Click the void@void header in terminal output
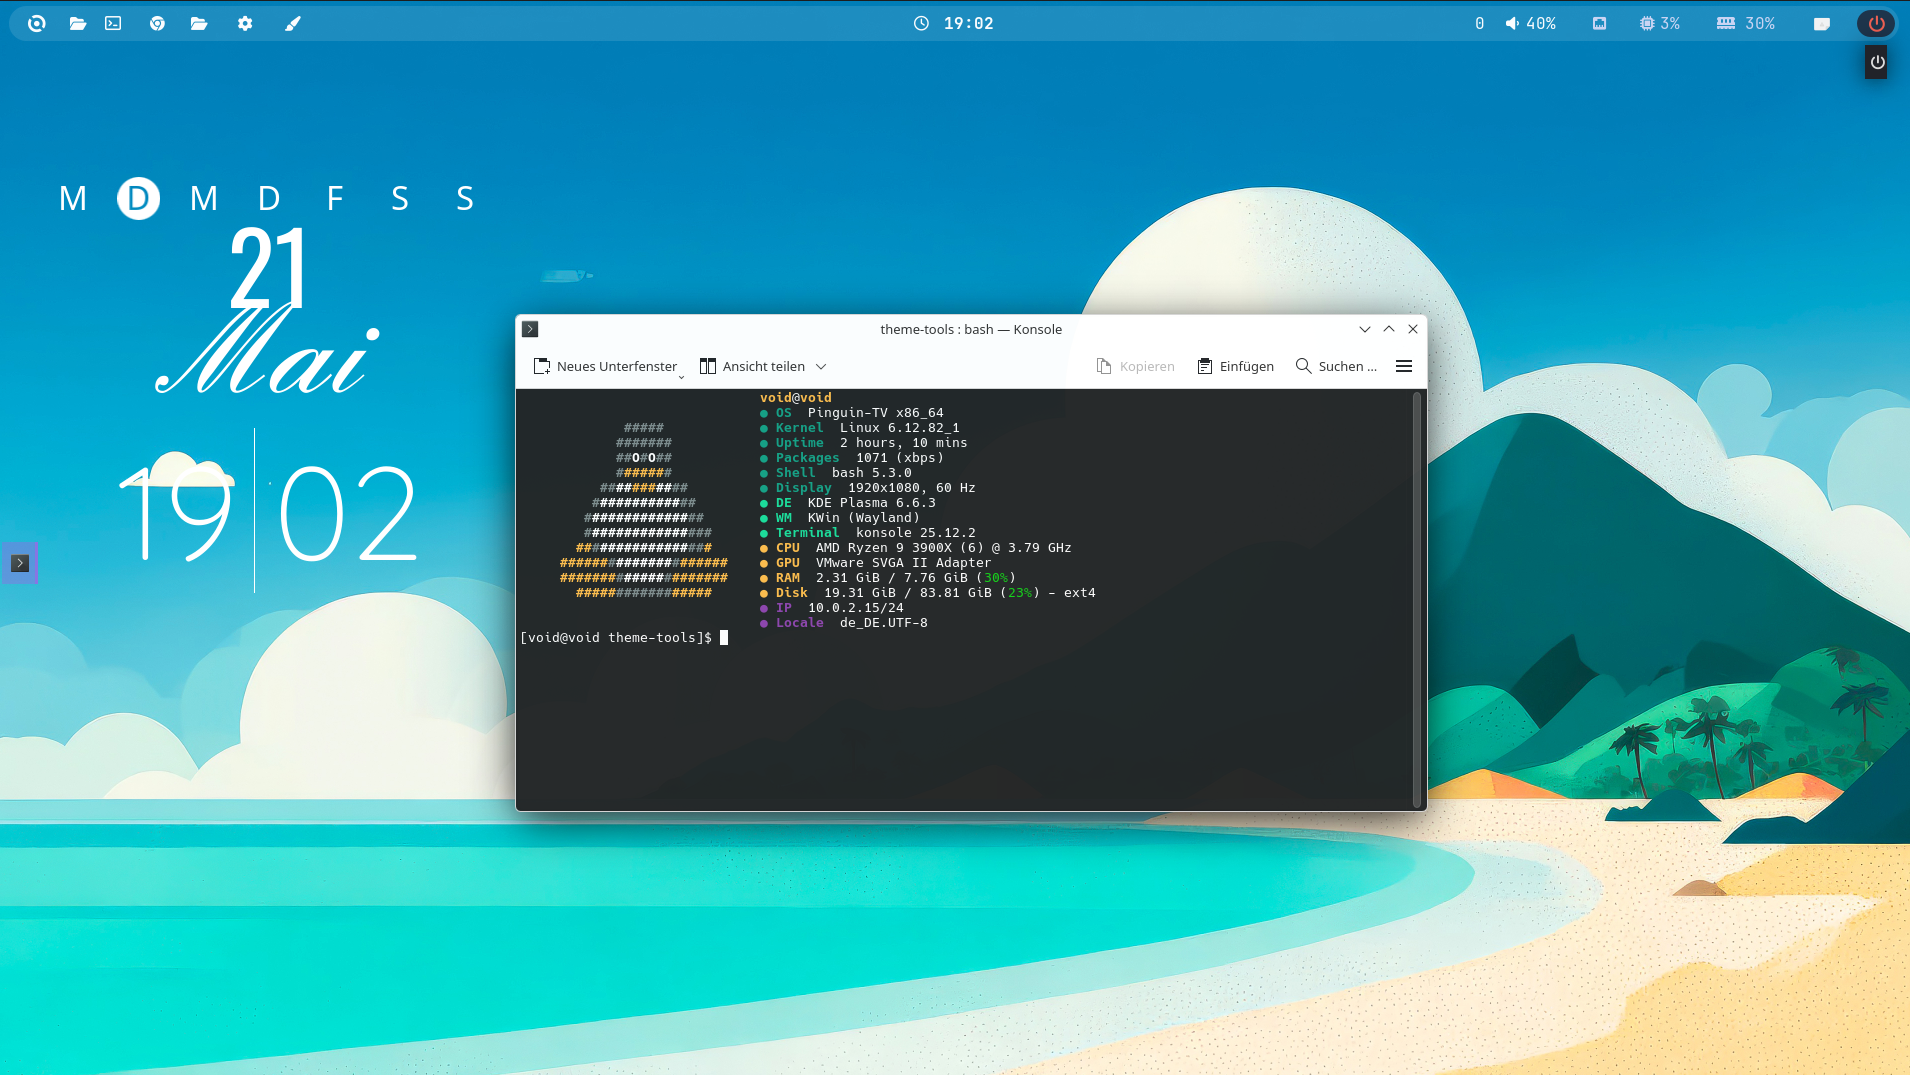 coord(796,398)
